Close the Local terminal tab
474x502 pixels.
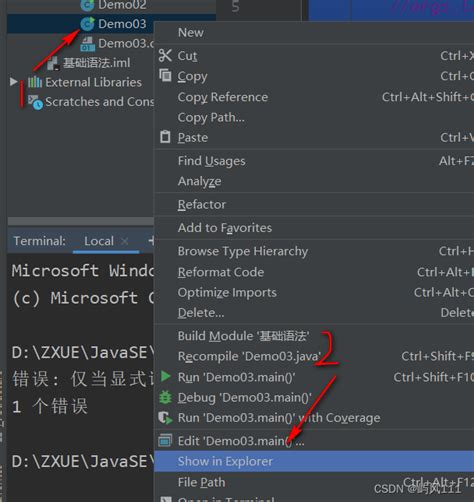pyautogui.click(x=125, y=241)
